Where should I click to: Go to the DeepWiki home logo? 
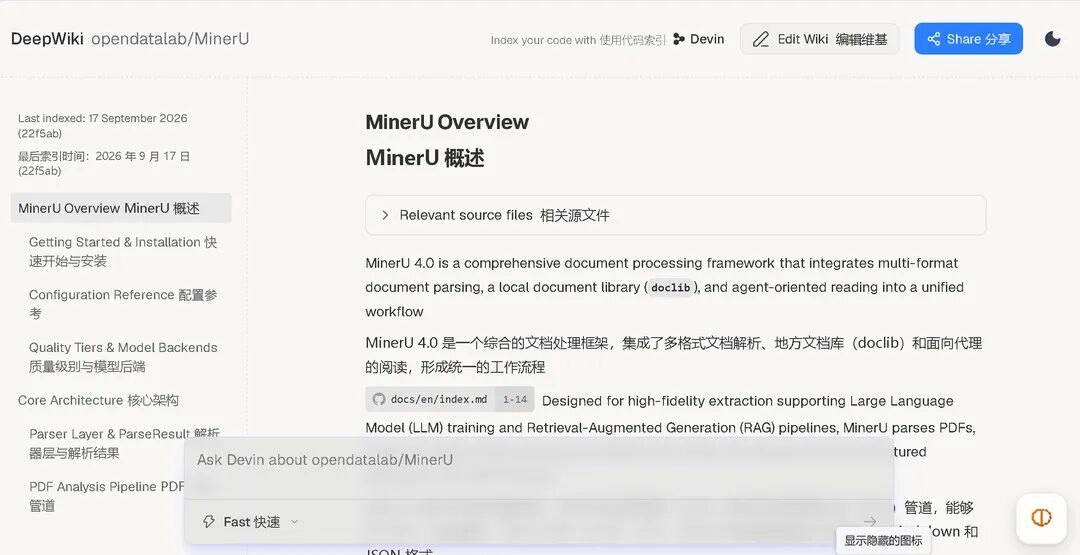(x=47, y=39)
